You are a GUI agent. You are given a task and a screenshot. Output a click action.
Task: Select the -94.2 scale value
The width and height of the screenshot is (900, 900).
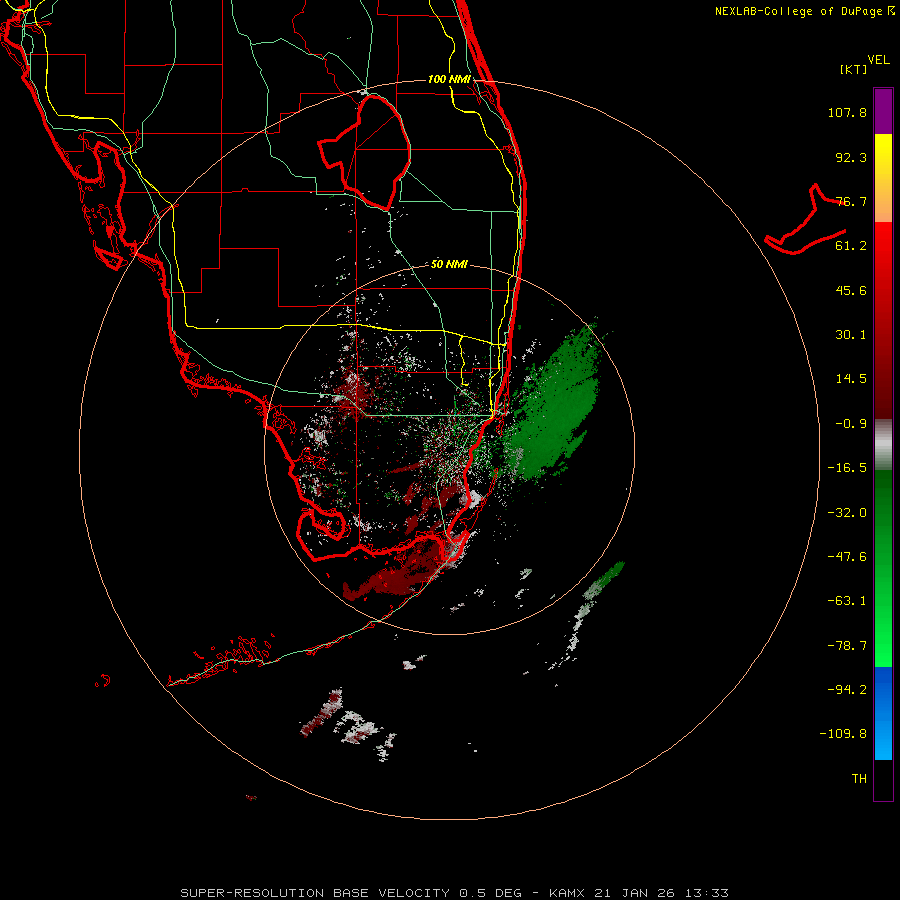(847, 689)
